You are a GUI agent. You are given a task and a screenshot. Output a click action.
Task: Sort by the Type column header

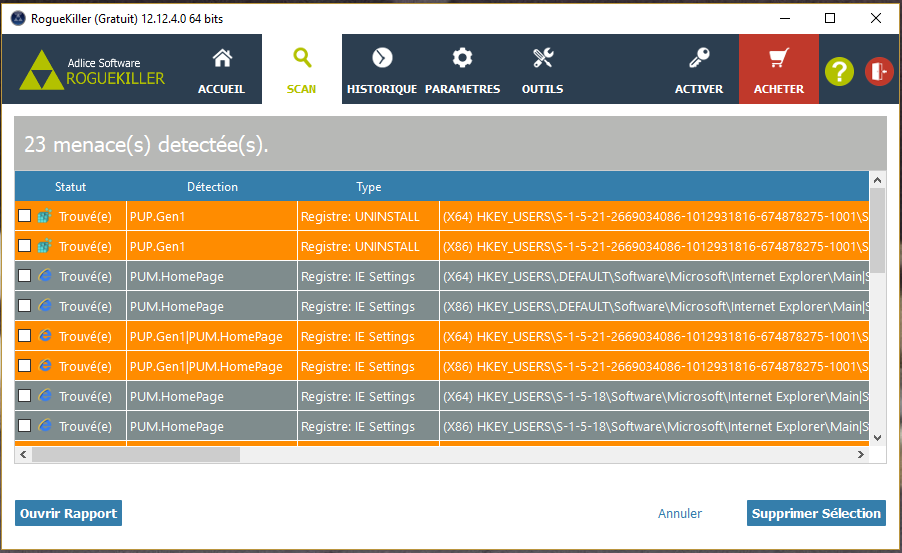click(368, 186)
